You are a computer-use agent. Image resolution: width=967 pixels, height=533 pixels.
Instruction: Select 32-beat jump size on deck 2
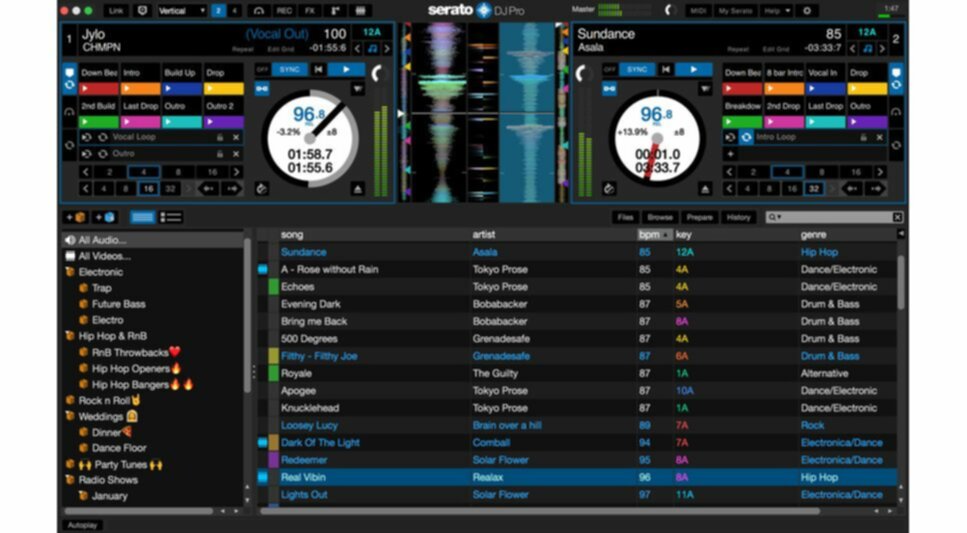tap(814, 189)
